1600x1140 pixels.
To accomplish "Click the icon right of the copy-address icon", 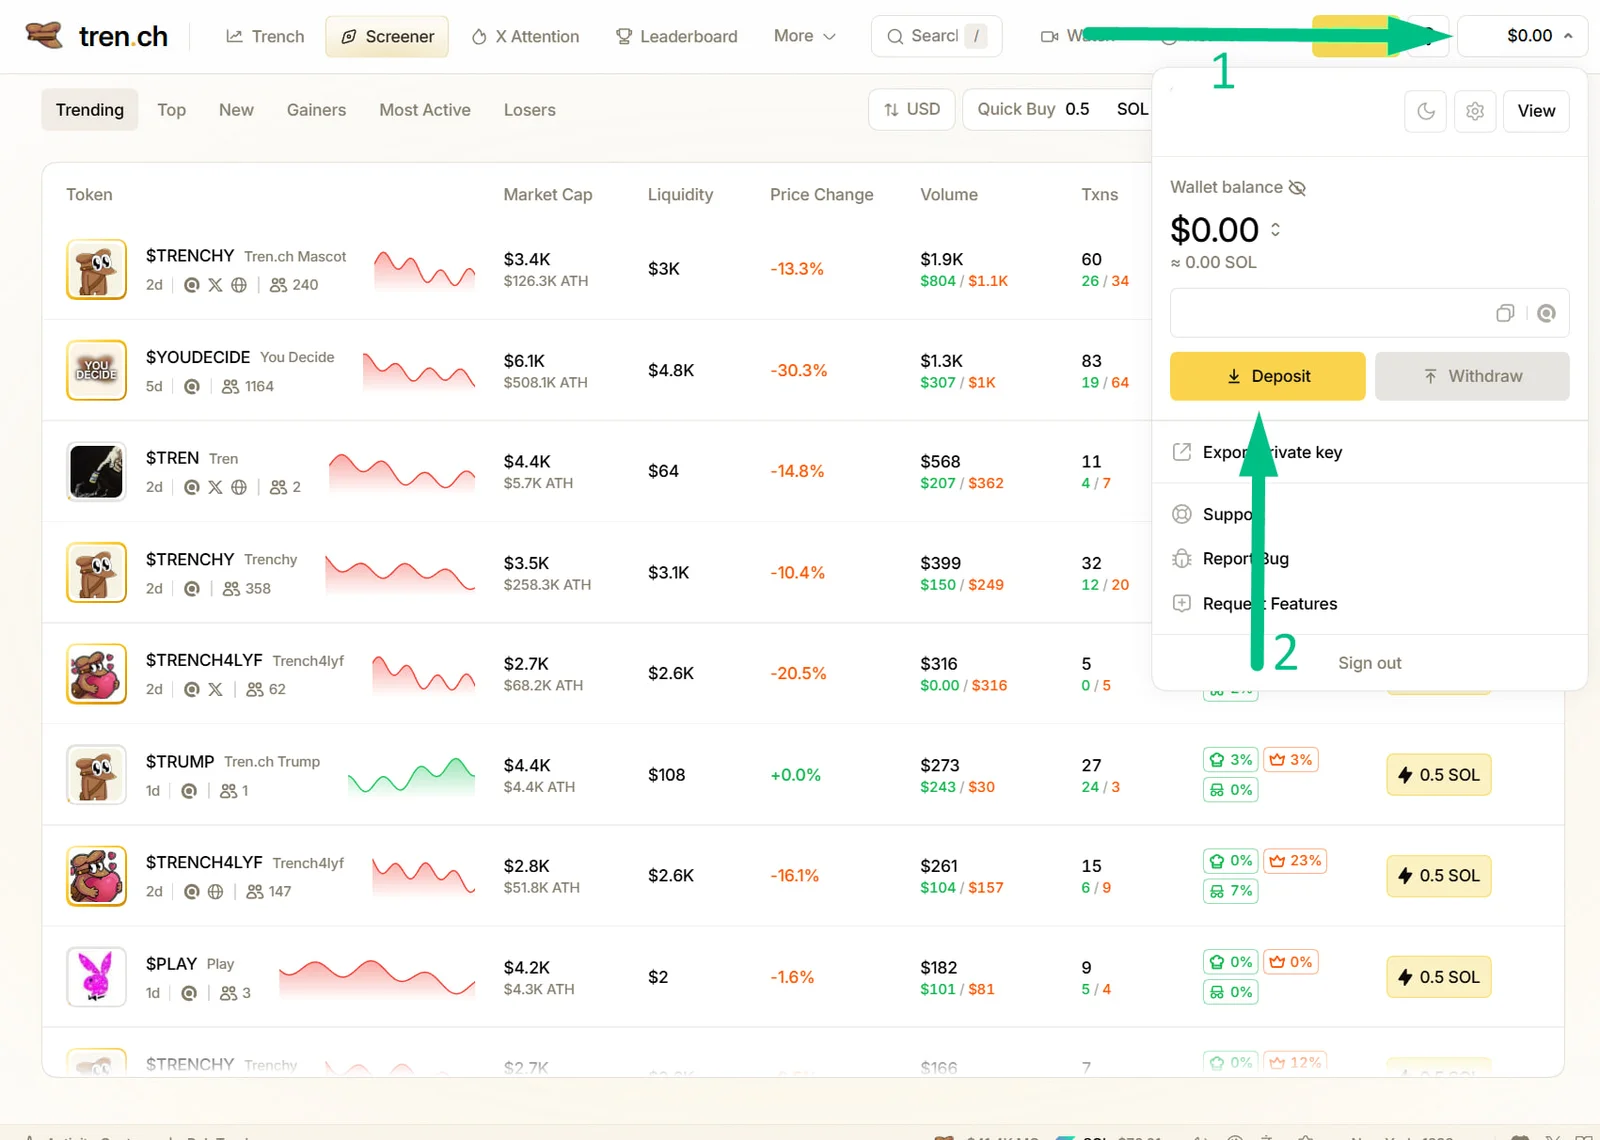I will tap(1546, 313).
